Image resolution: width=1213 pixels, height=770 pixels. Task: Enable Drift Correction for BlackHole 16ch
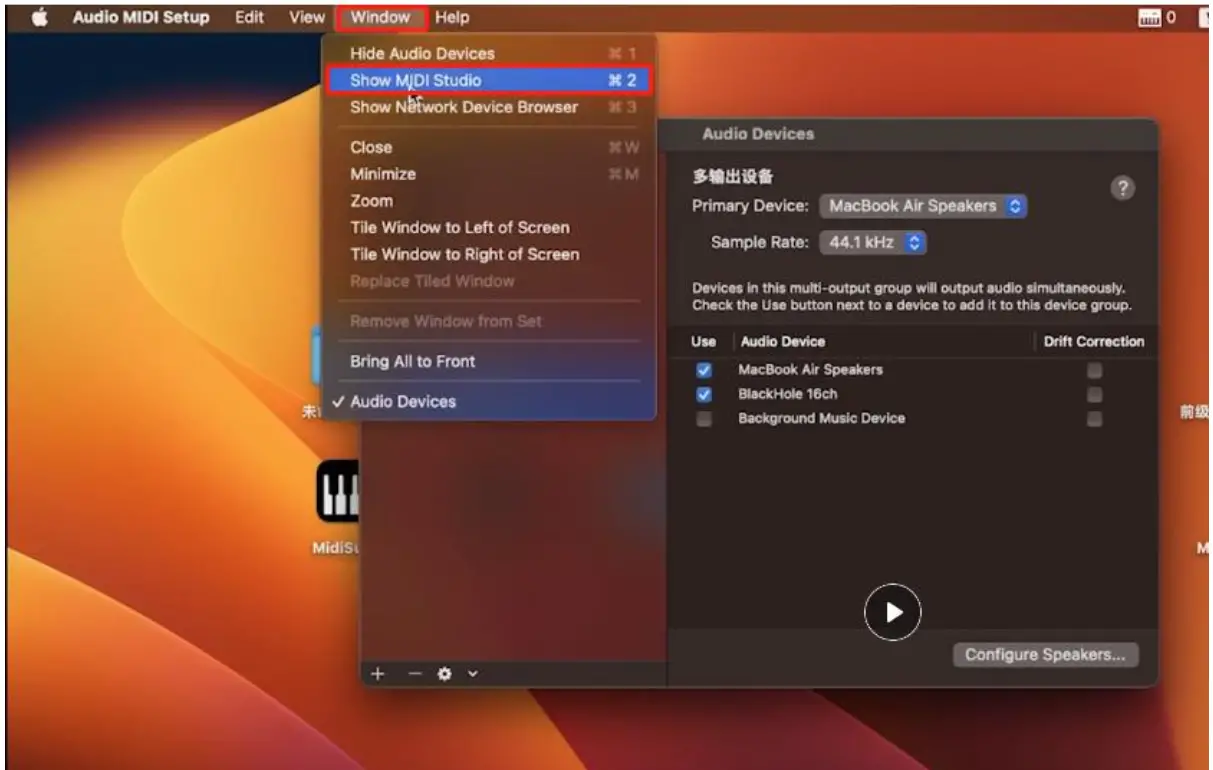pyautogui.click(x=1095, y=394)
